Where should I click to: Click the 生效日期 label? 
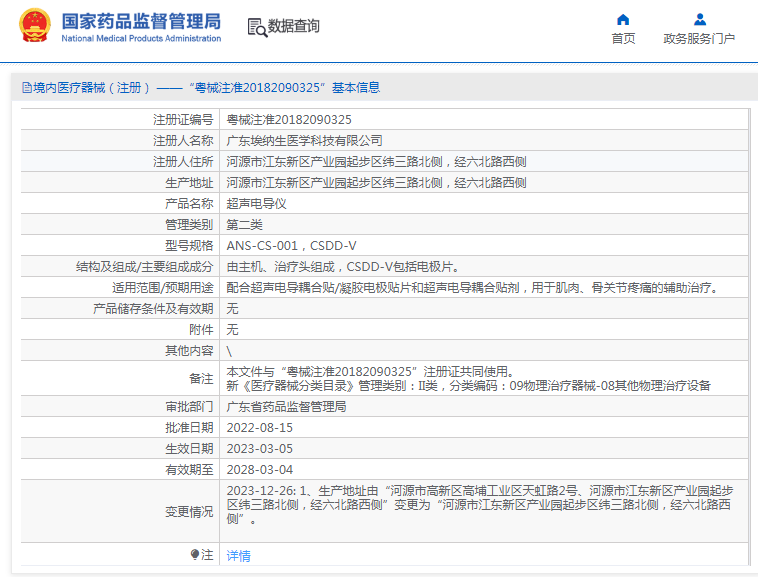click(x=189, y=448)
